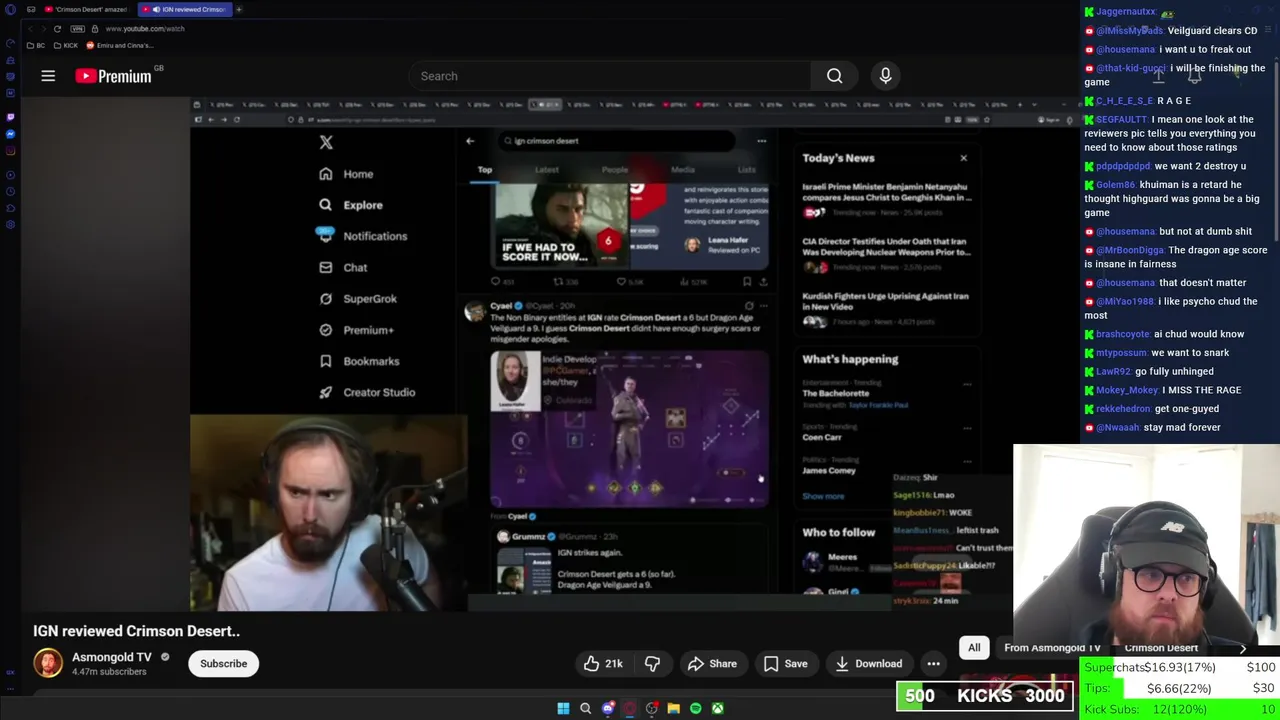Screen dimensions: 1280x720
Task: Click the 4.47m subscribers text
Action: pyautogui.click(x=109, y=672)
